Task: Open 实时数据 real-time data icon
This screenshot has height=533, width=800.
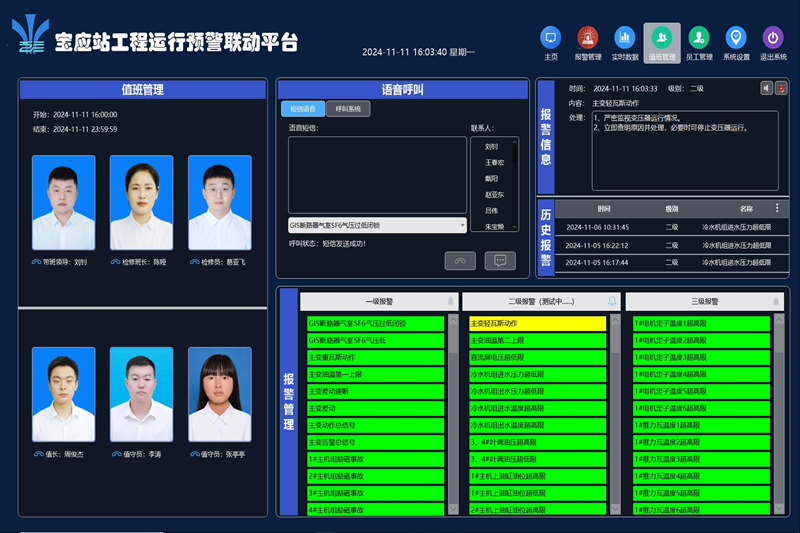Action: [624, 39]
